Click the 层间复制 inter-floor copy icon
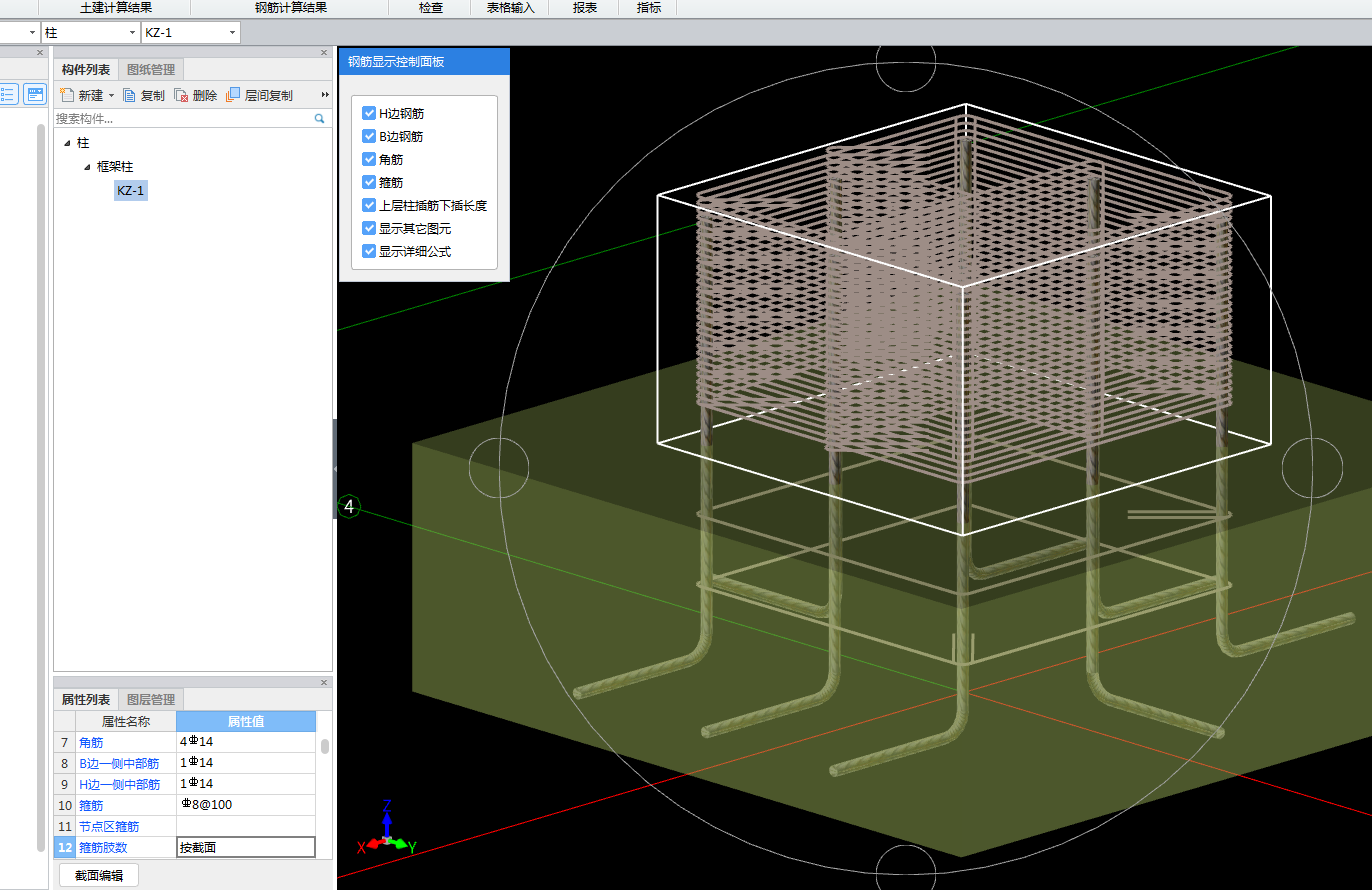The height and width of the screenshot is (890, 1372). (x=233, y=95)
